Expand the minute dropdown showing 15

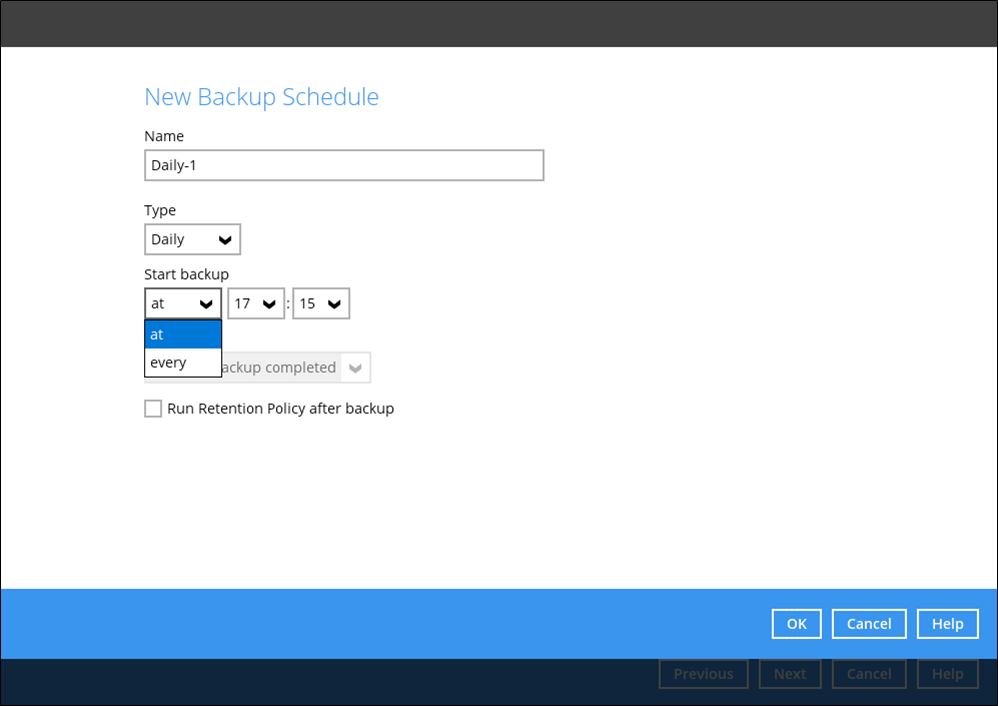(320, 304)
